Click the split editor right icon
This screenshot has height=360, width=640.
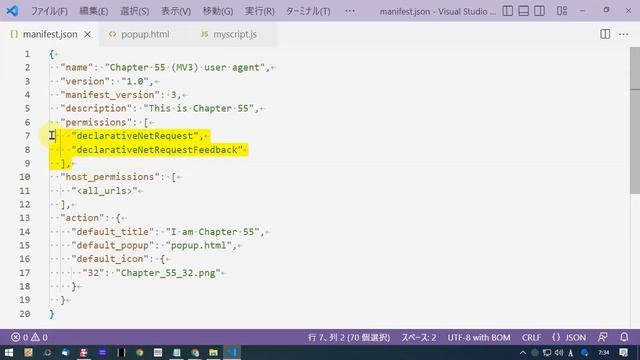tap(605, 34)
